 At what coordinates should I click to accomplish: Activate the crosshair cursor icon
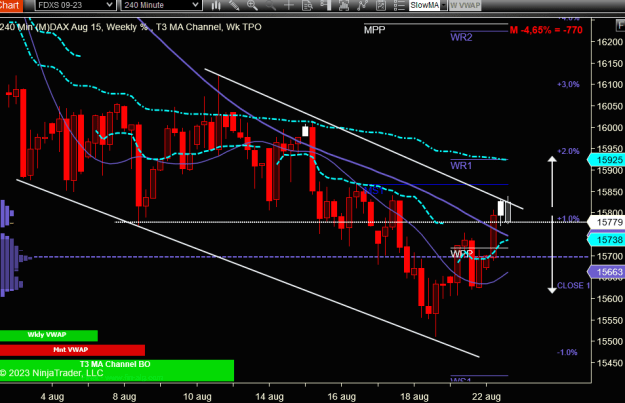pyautogui.click(x=289, y=5)
